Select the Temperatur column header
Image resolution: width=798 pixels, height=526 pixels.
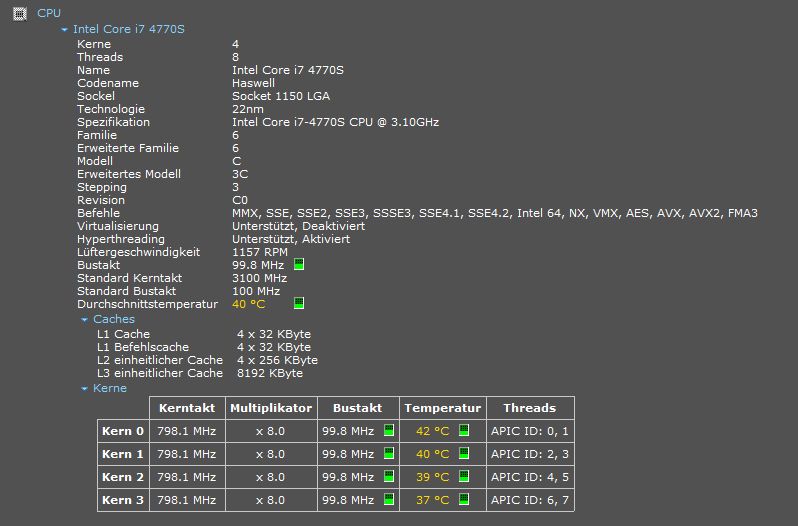(442, 408)
